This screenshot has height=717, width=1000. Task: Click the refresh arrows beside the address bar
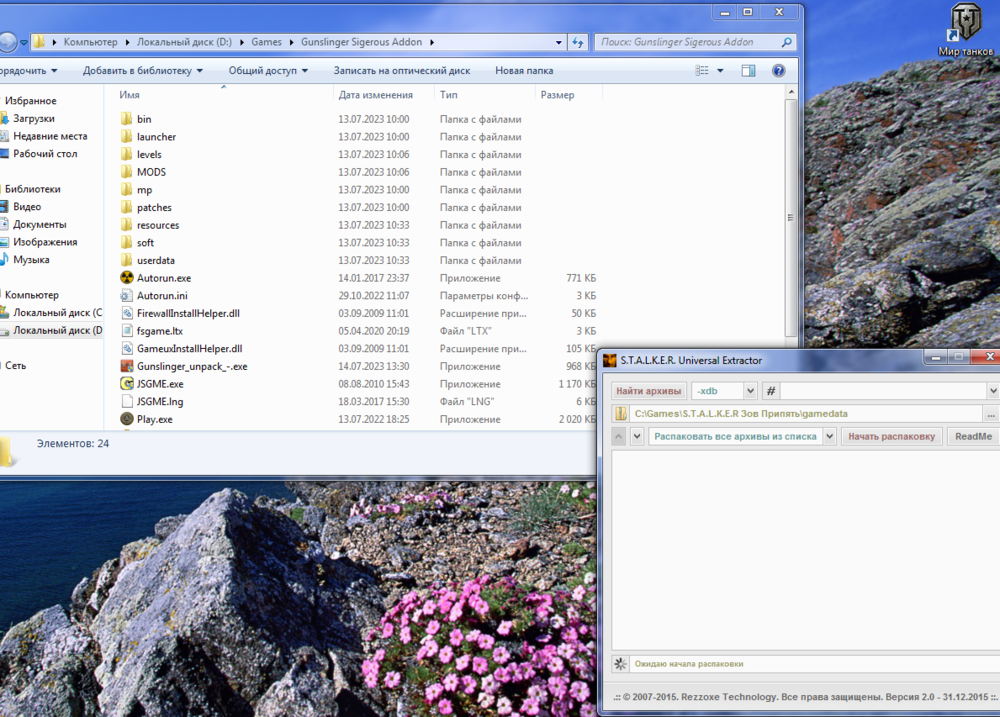(577, 42)
